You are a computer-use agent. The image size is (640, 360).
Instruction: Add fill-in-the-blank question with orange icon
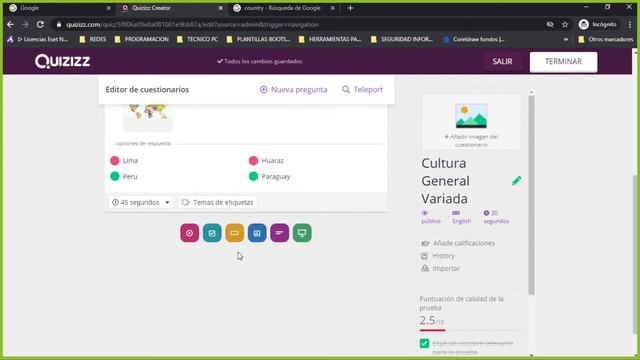234,233
